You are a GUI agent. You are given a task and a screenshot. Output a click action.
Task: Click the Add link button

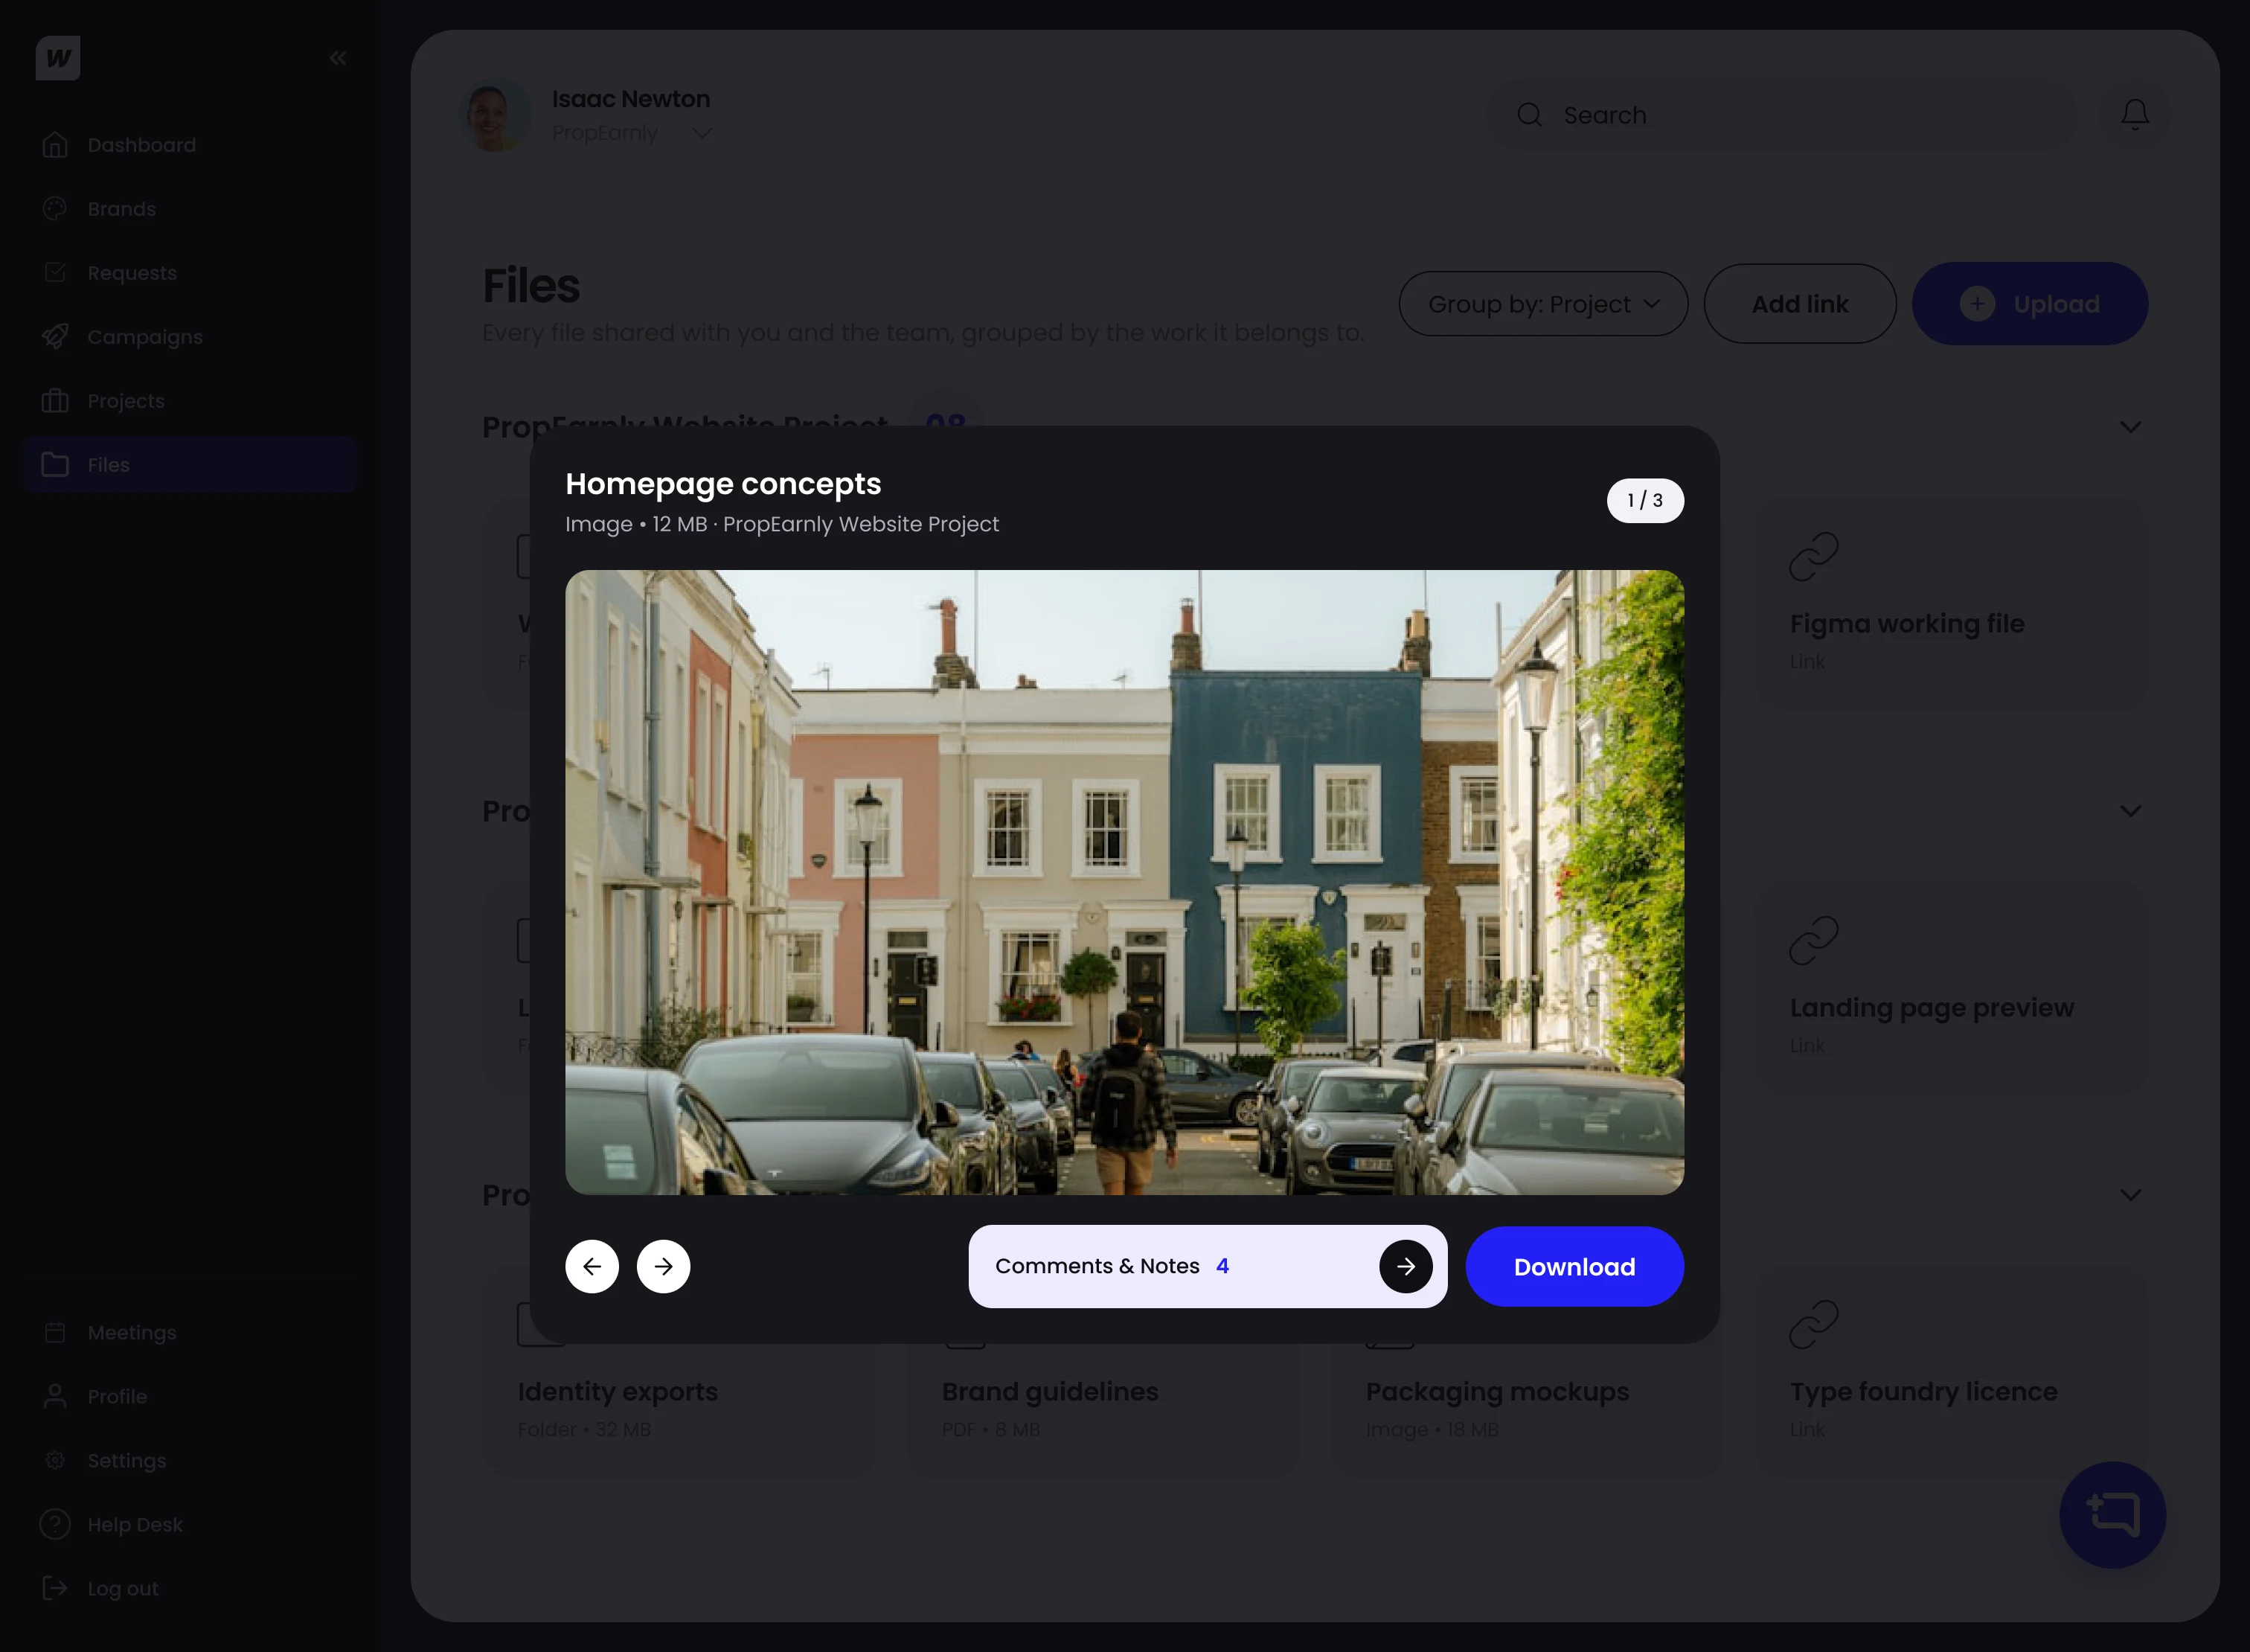1800,304
